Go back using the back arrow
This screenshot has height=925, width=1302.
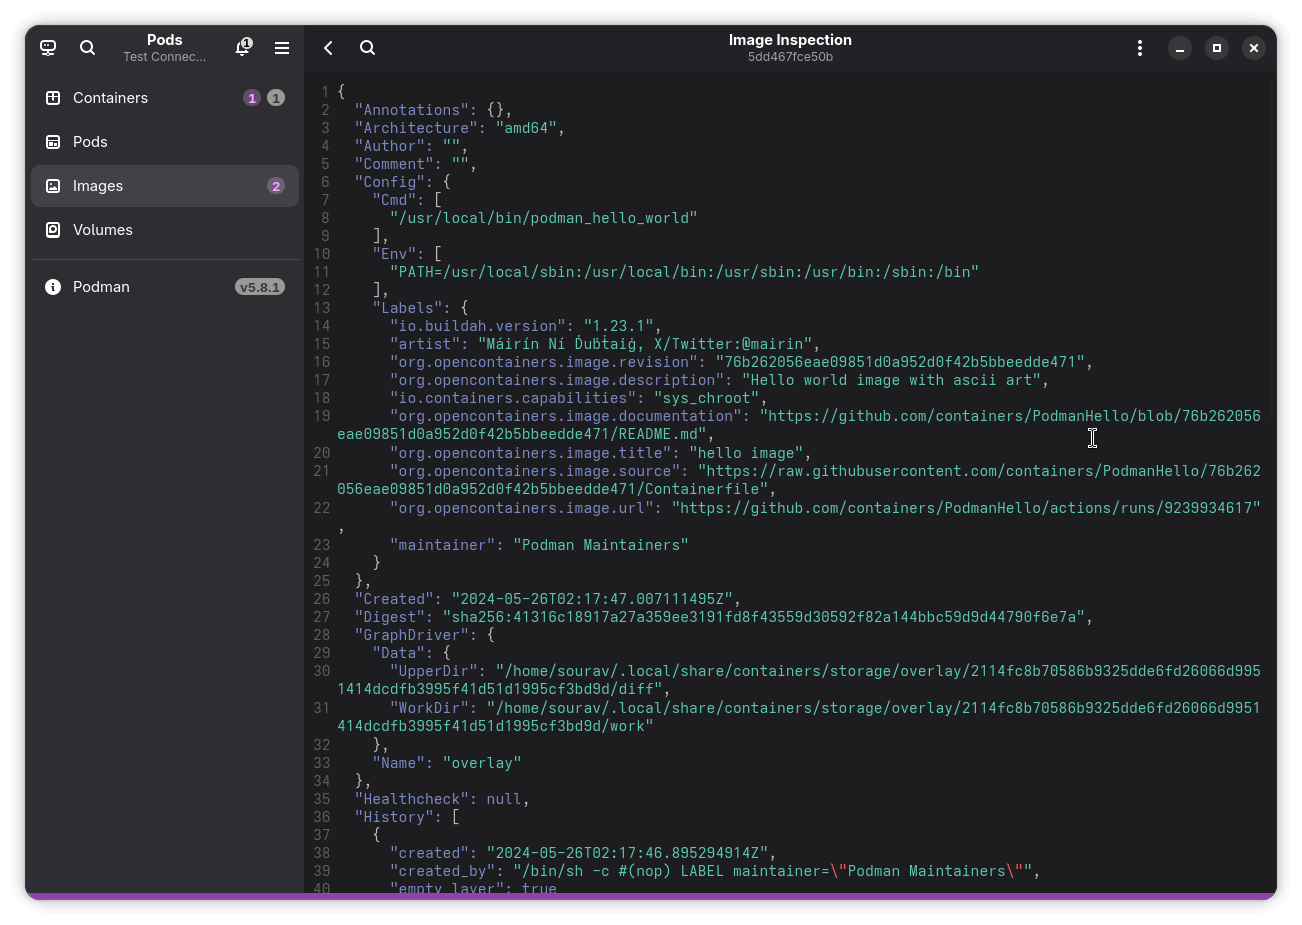pyautogui.click(x=328, y=48)
